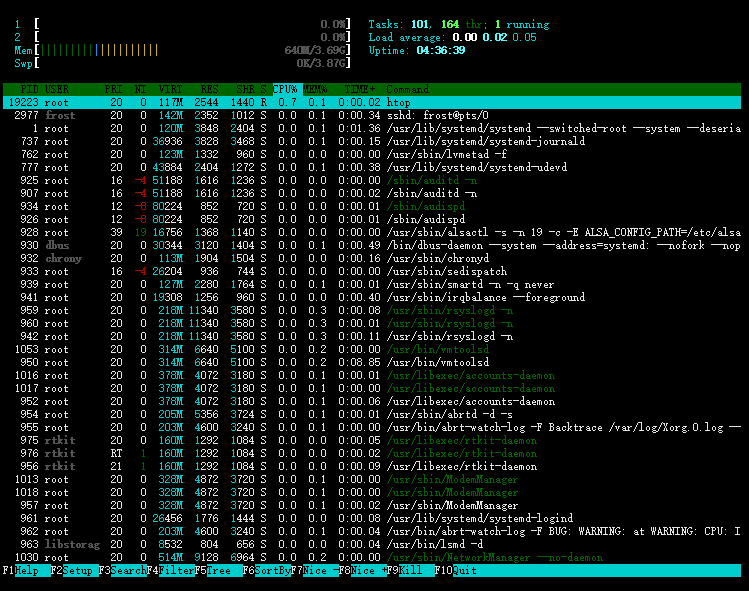Select accounts-daemon row PID 952

click(372, 401)
